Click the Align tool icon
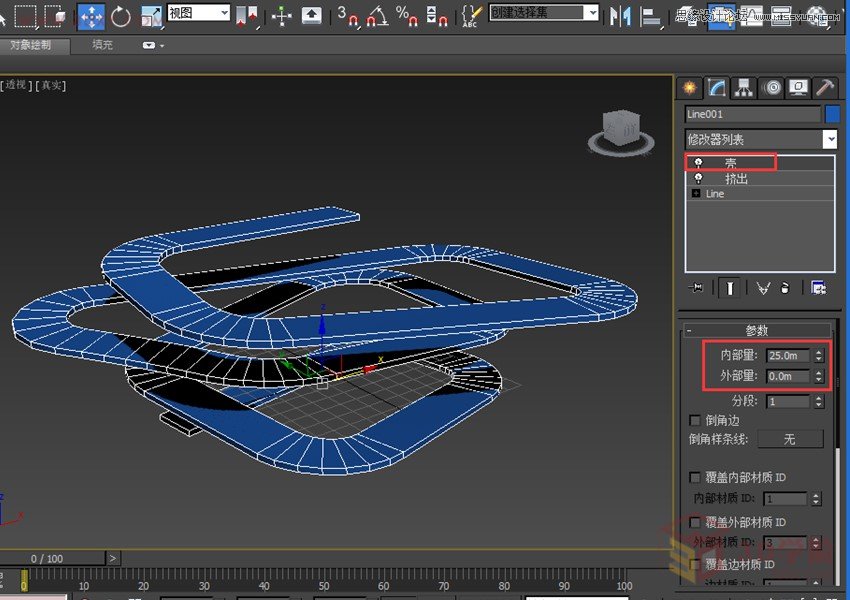The width and height of the screenshot is (850, 600). (x=650, y=16)
